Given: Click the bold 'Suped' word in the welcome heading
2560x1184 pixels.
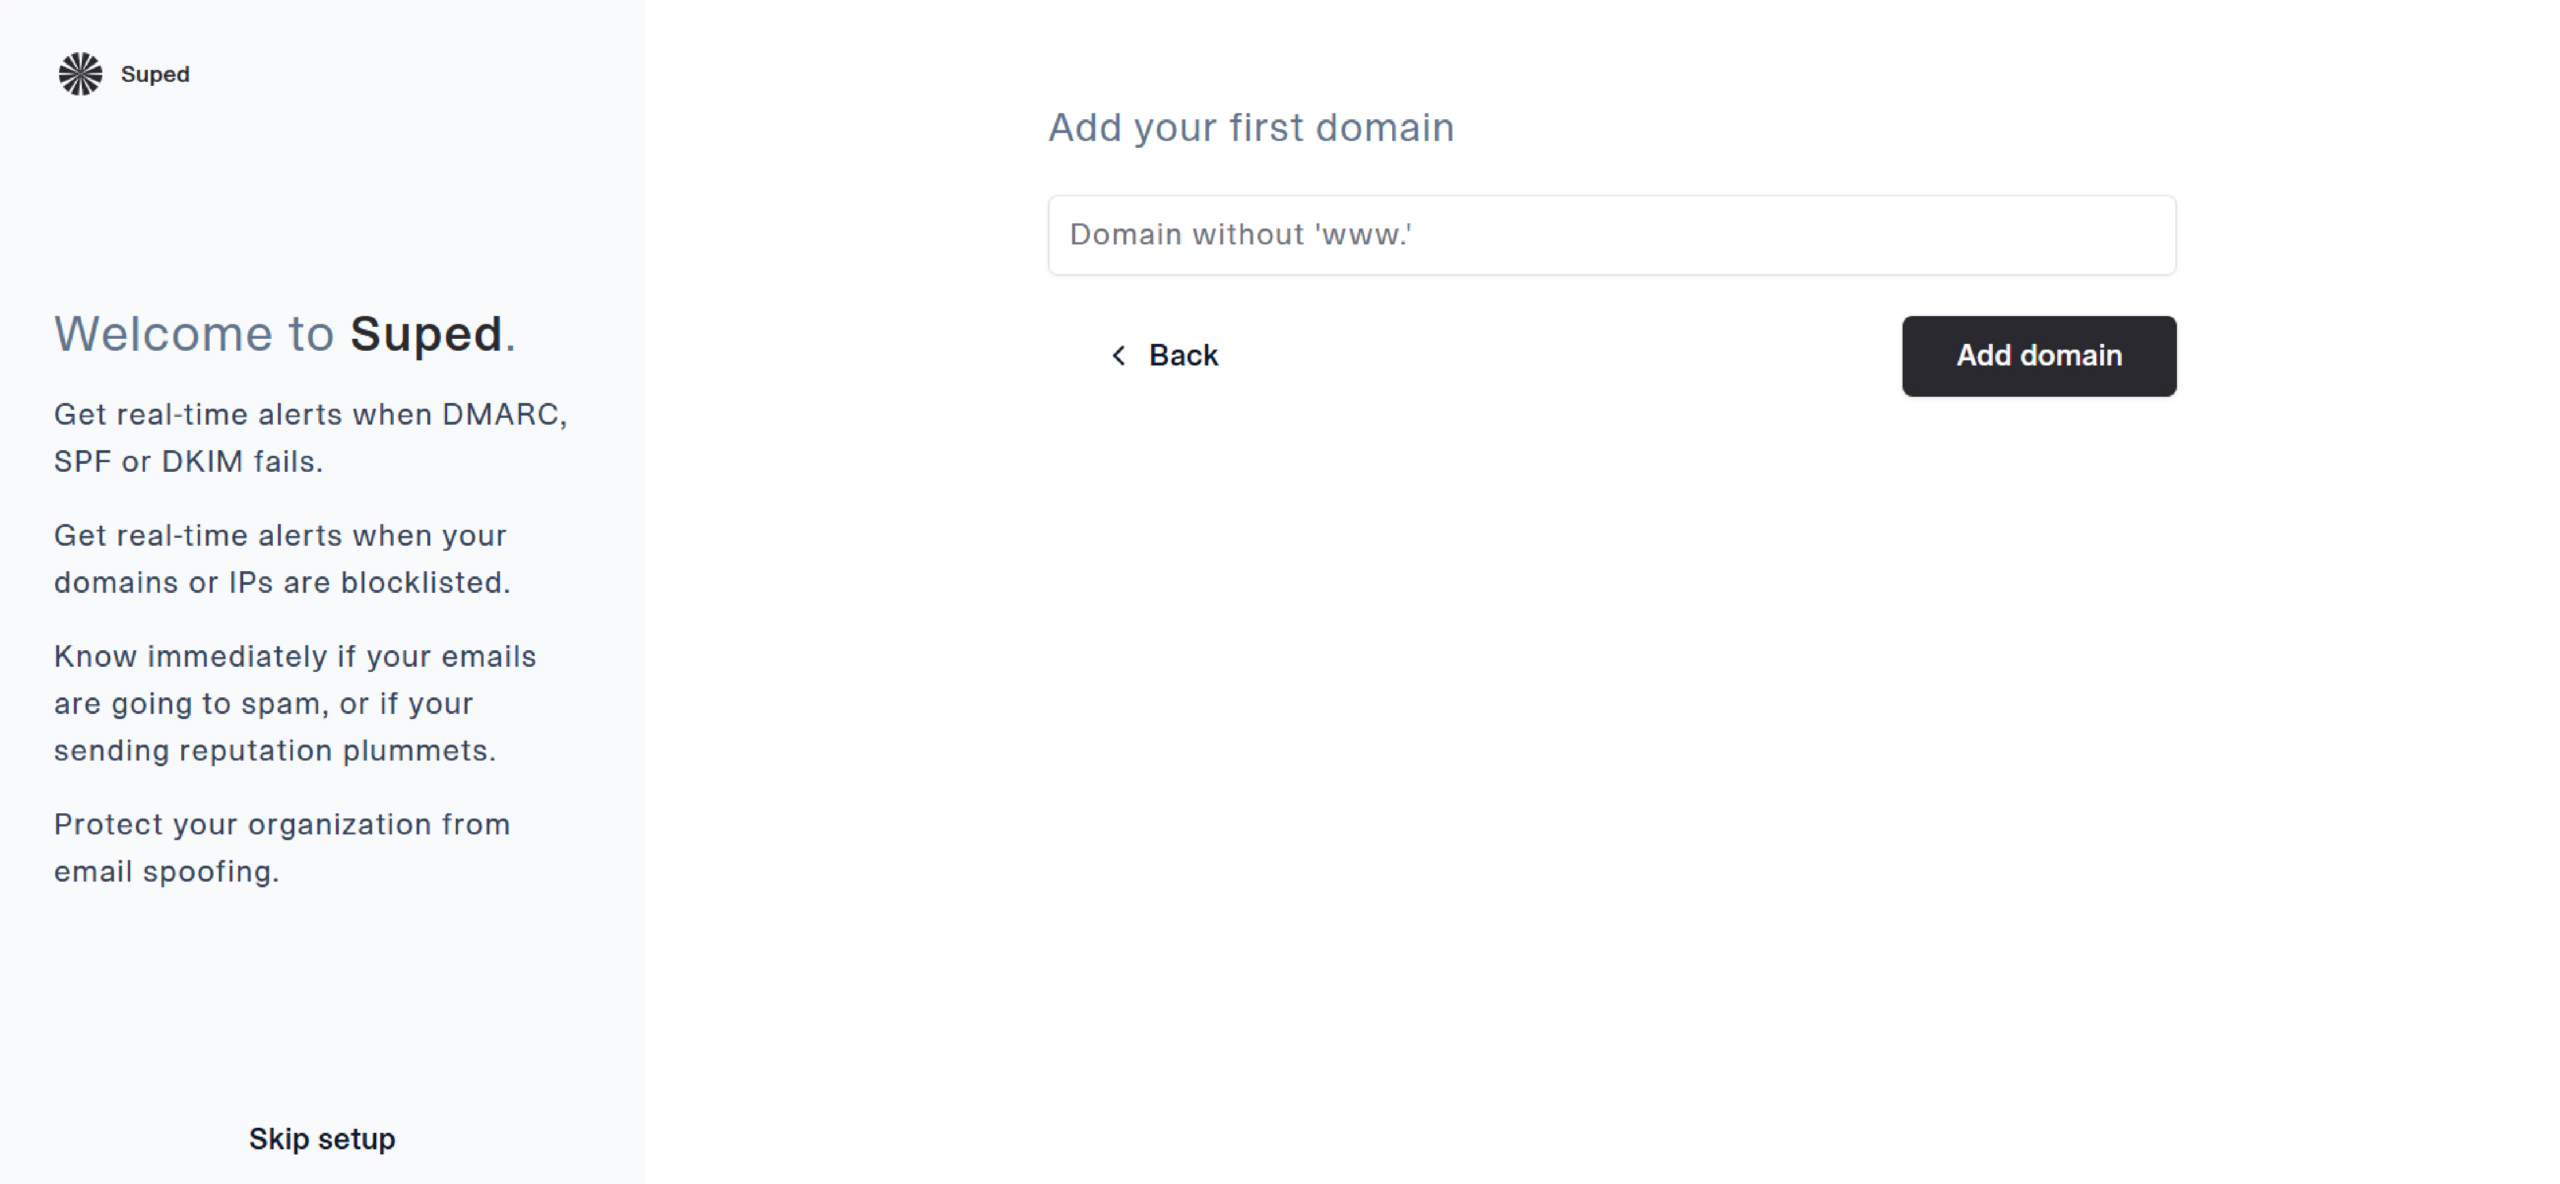Looking at the screenshot, I should click(x=426, y=334).
